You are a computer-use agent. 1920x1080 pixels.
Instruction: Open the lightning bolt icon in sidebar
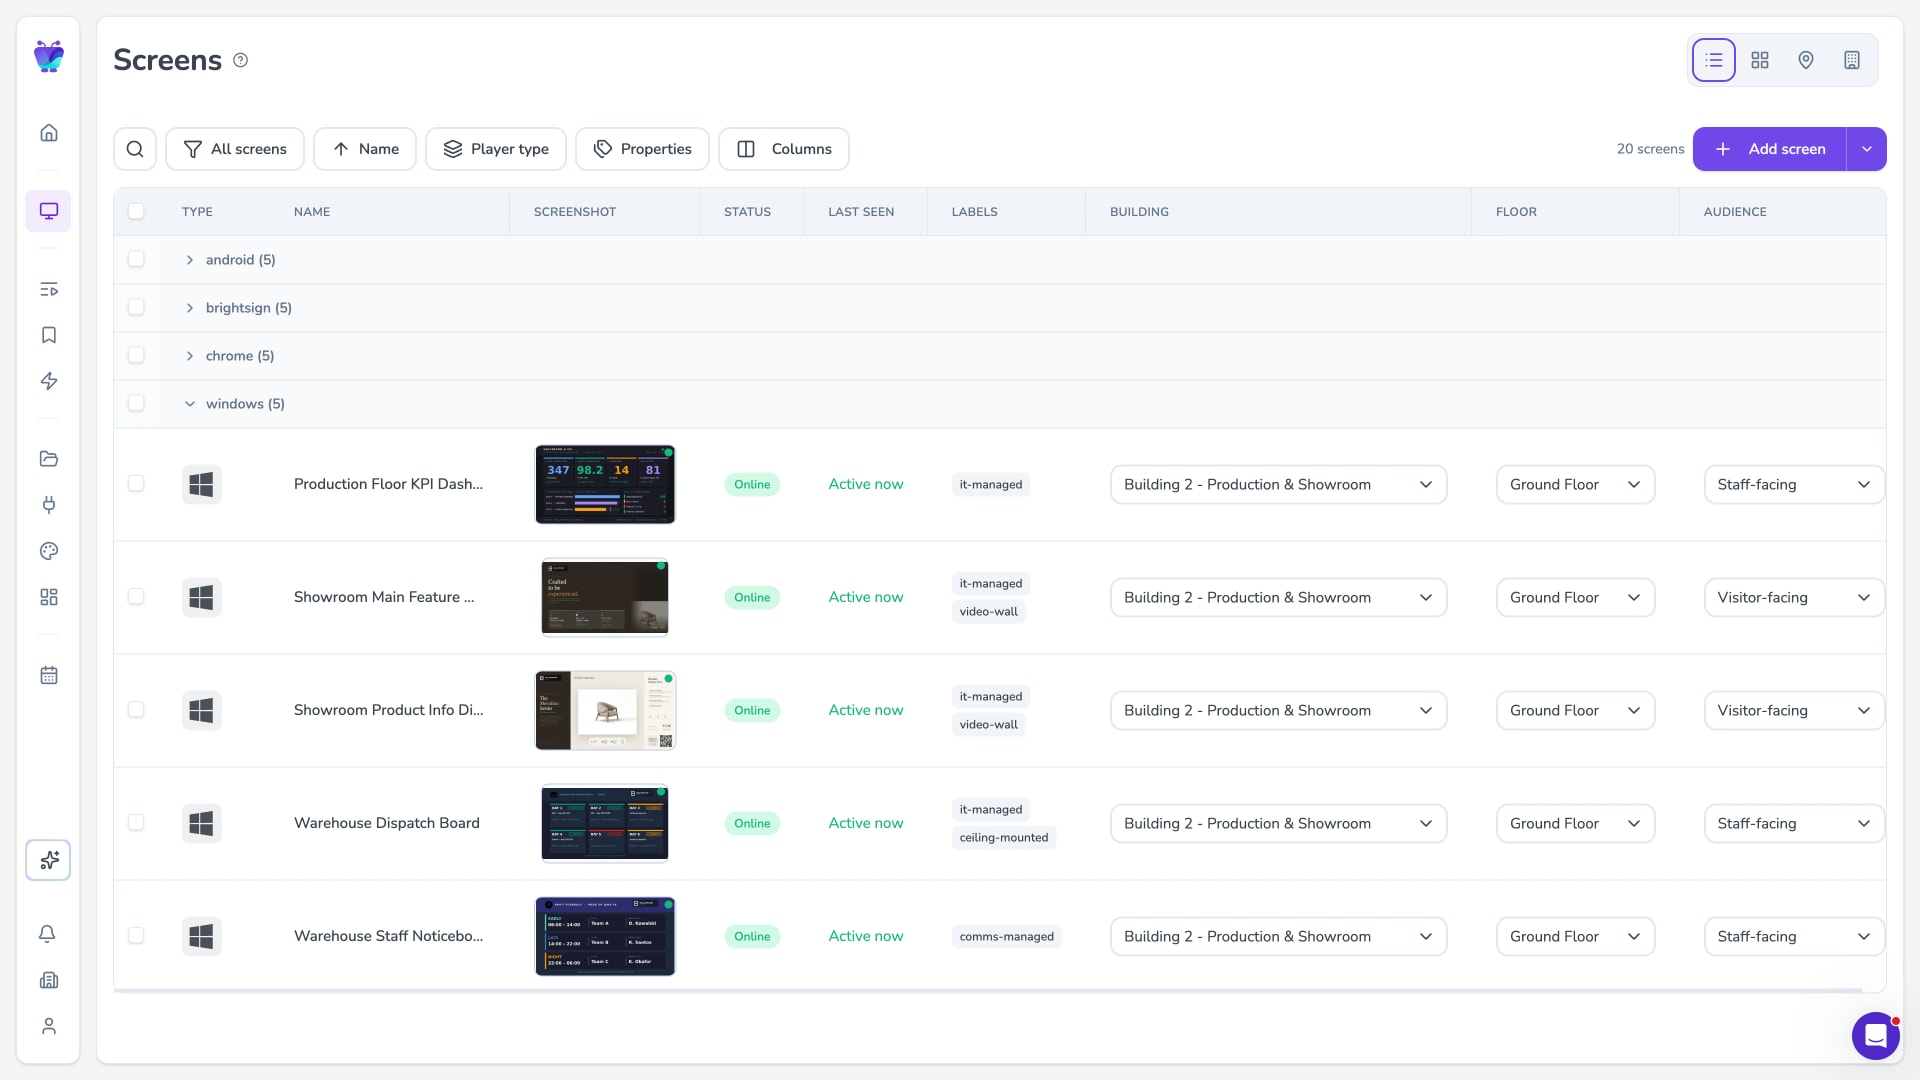tap(48, 381)
